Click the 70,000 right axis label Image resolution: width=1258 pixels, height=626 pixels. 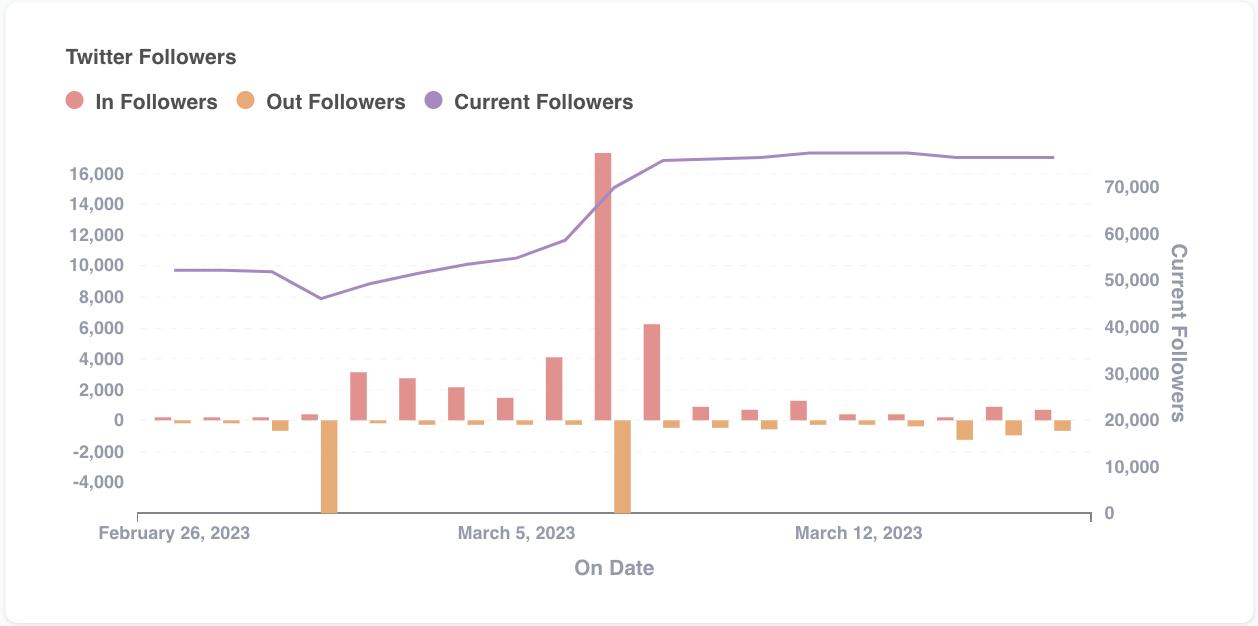[x=1129, y=187]
